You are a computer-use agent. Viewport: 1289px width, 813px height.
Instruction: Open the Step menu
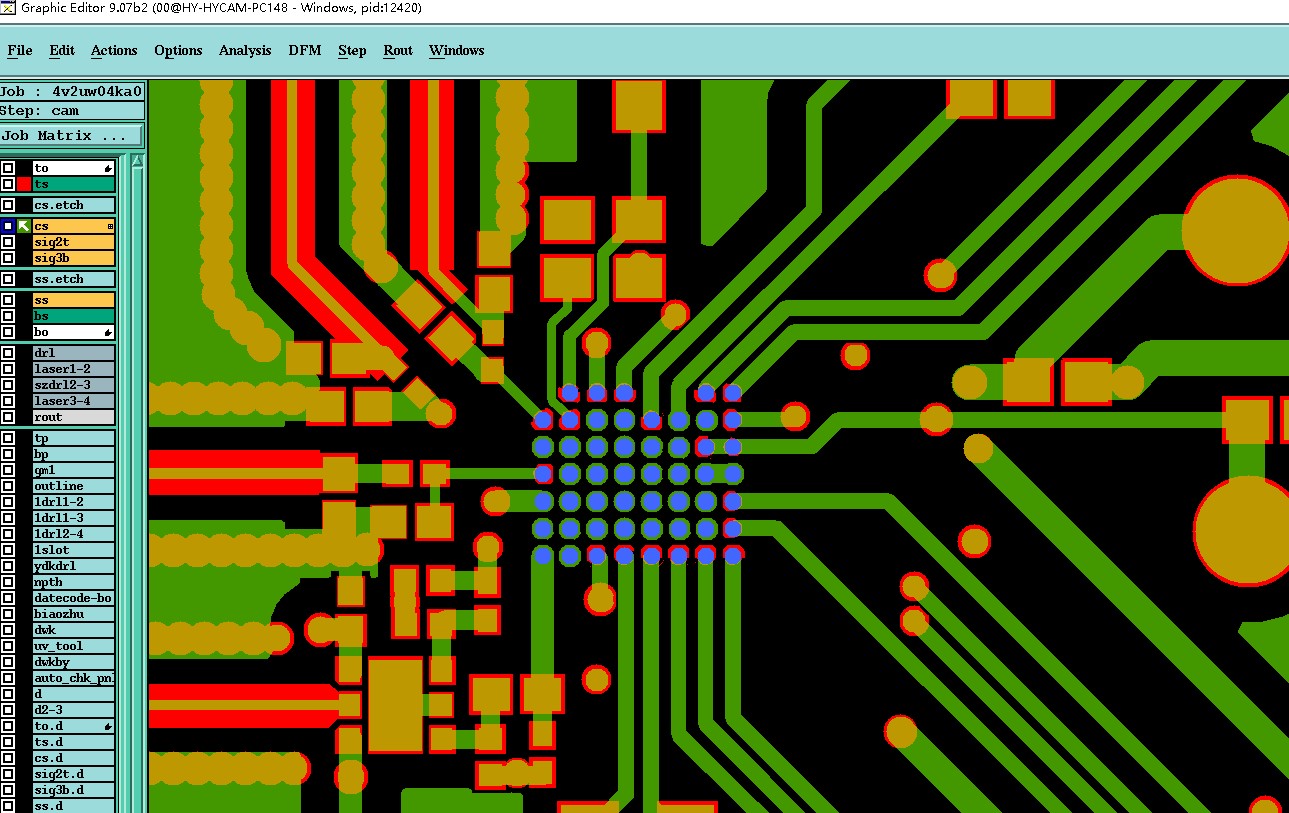pyautogui.click(x=352, y=50)
